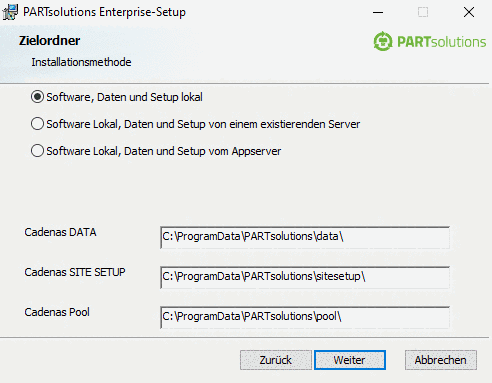Screen dimensions: 492x383
Task: Click the installer icon in title bar
Action: [x=10, y=12]
